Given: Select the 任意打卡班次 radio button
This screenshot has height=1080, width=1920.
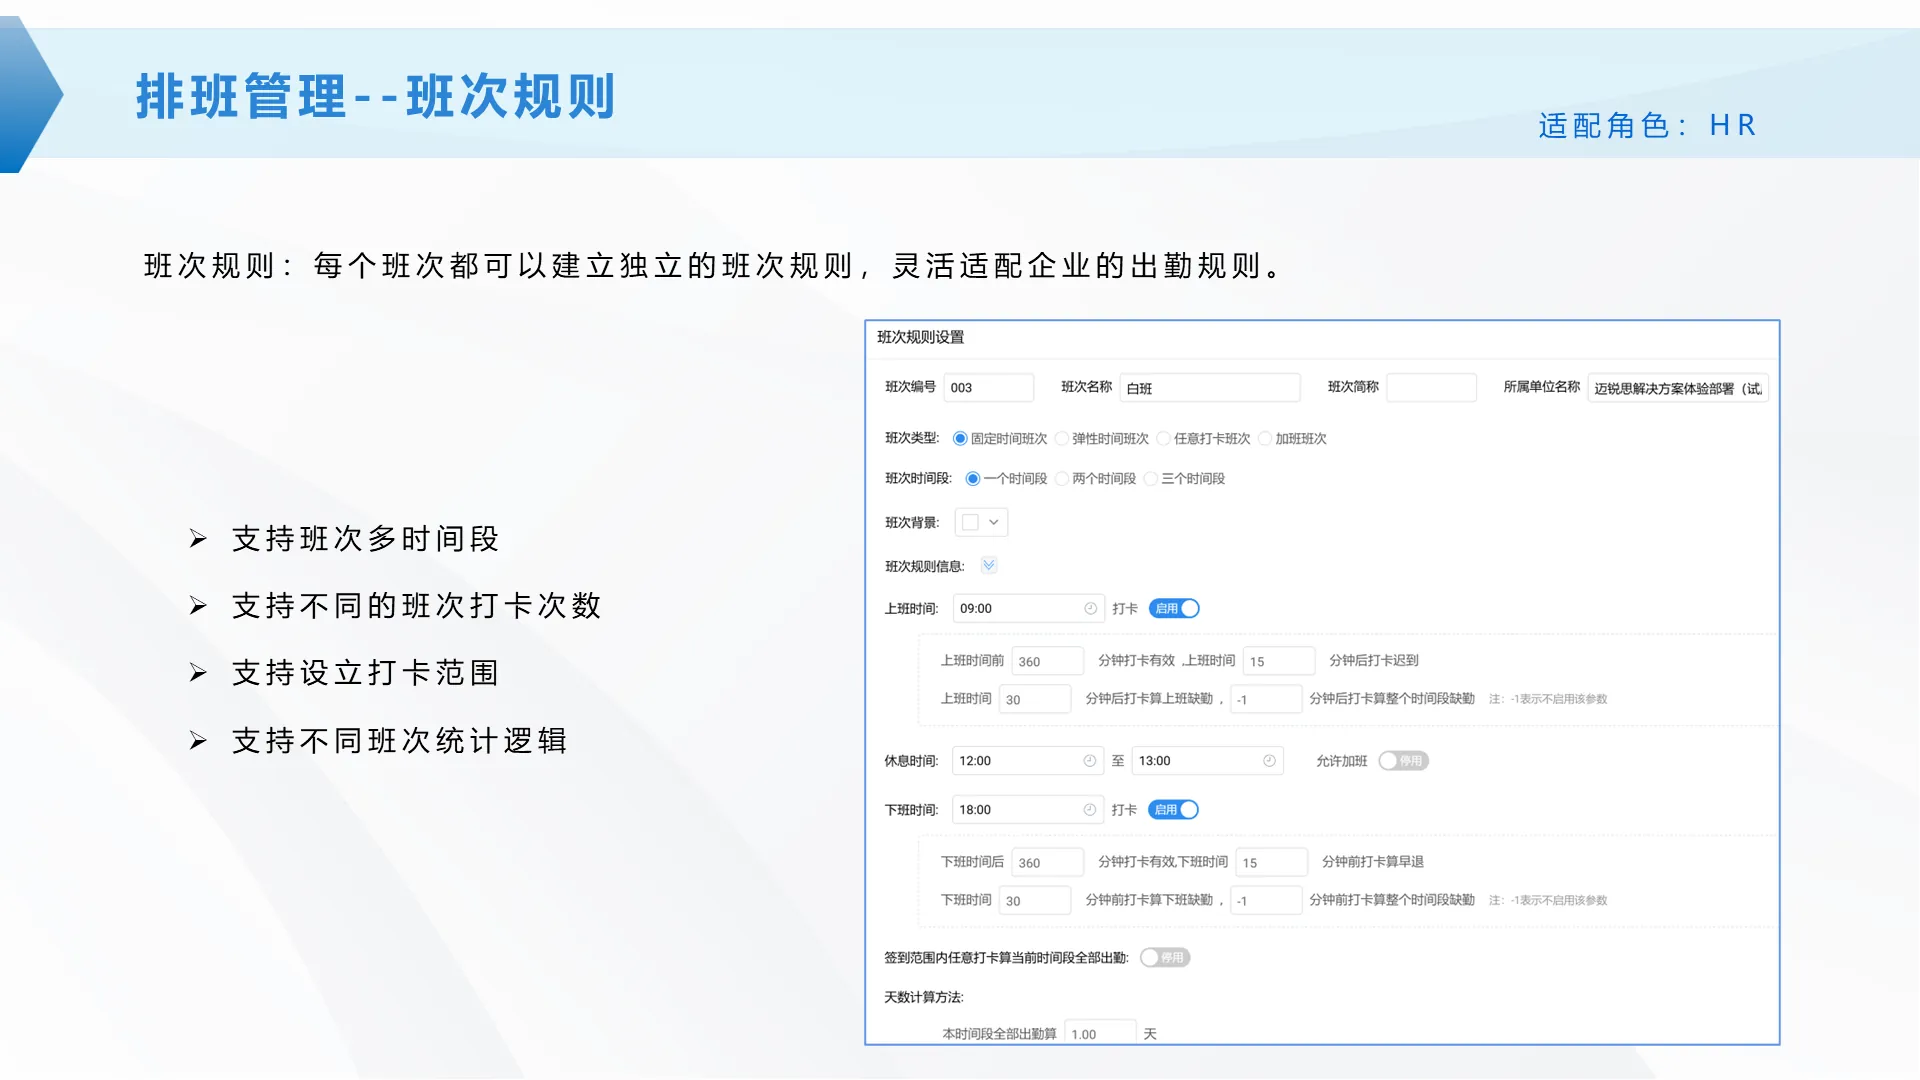Looking at the screenshot, I should click(1164, 439).
